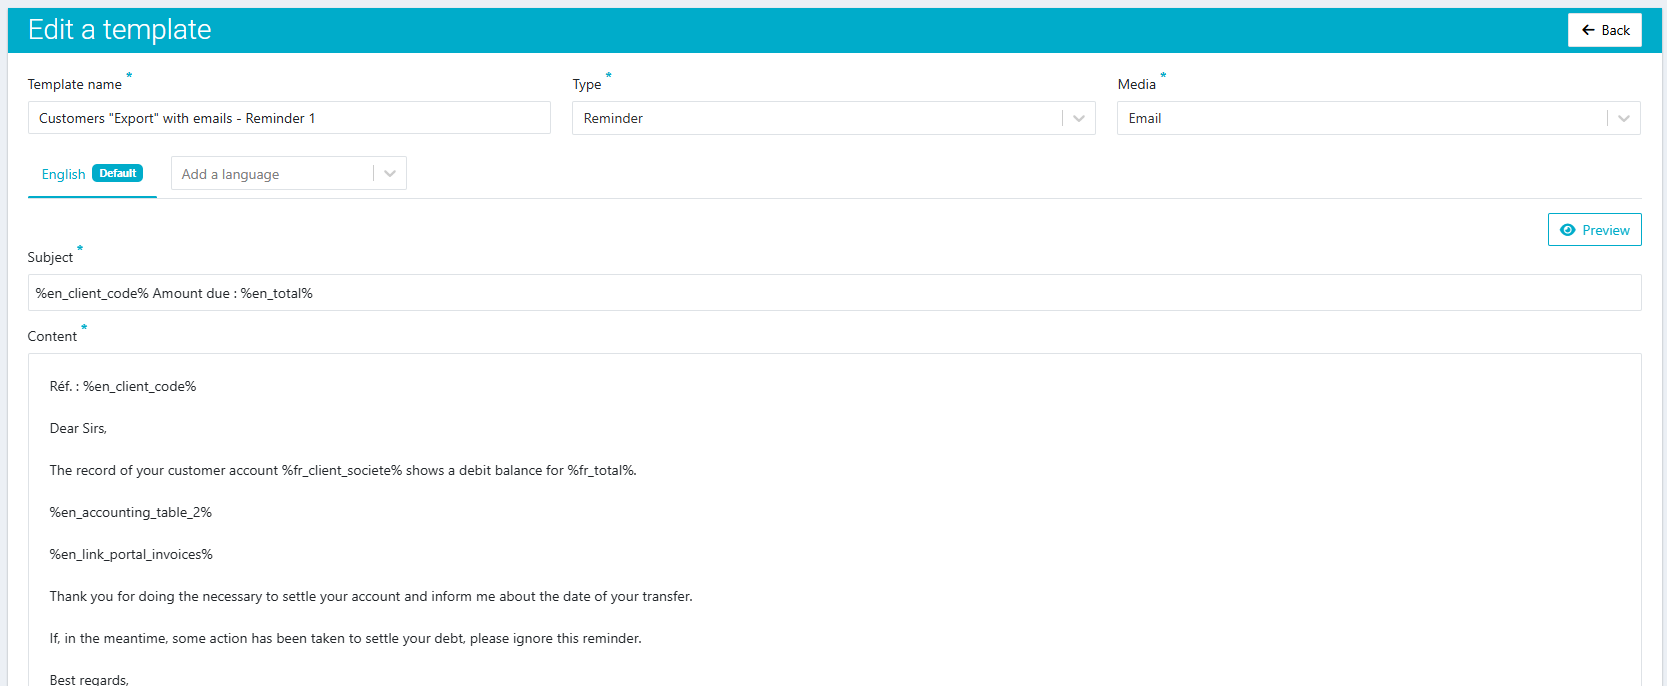Click the Content label
This screenshot has height=686, width=1667.
tap(52, 336)
